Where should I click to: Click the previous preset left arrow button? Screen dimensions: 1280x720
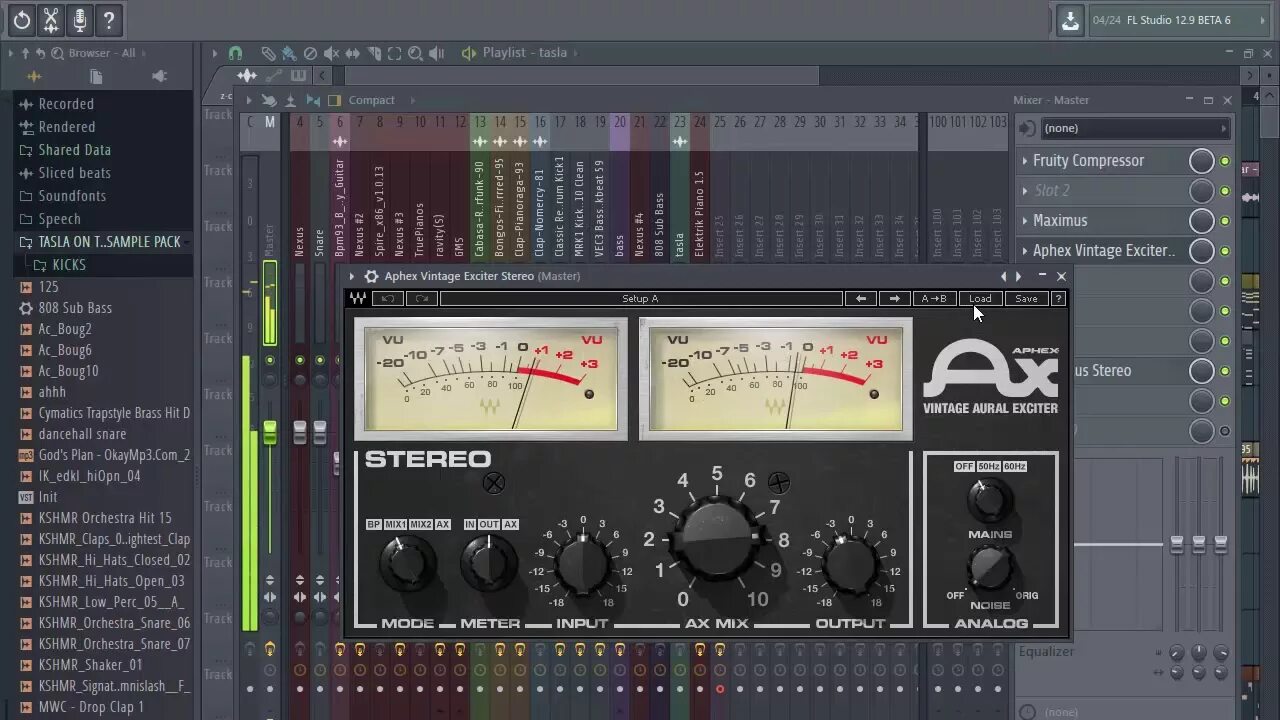(861, 298)
